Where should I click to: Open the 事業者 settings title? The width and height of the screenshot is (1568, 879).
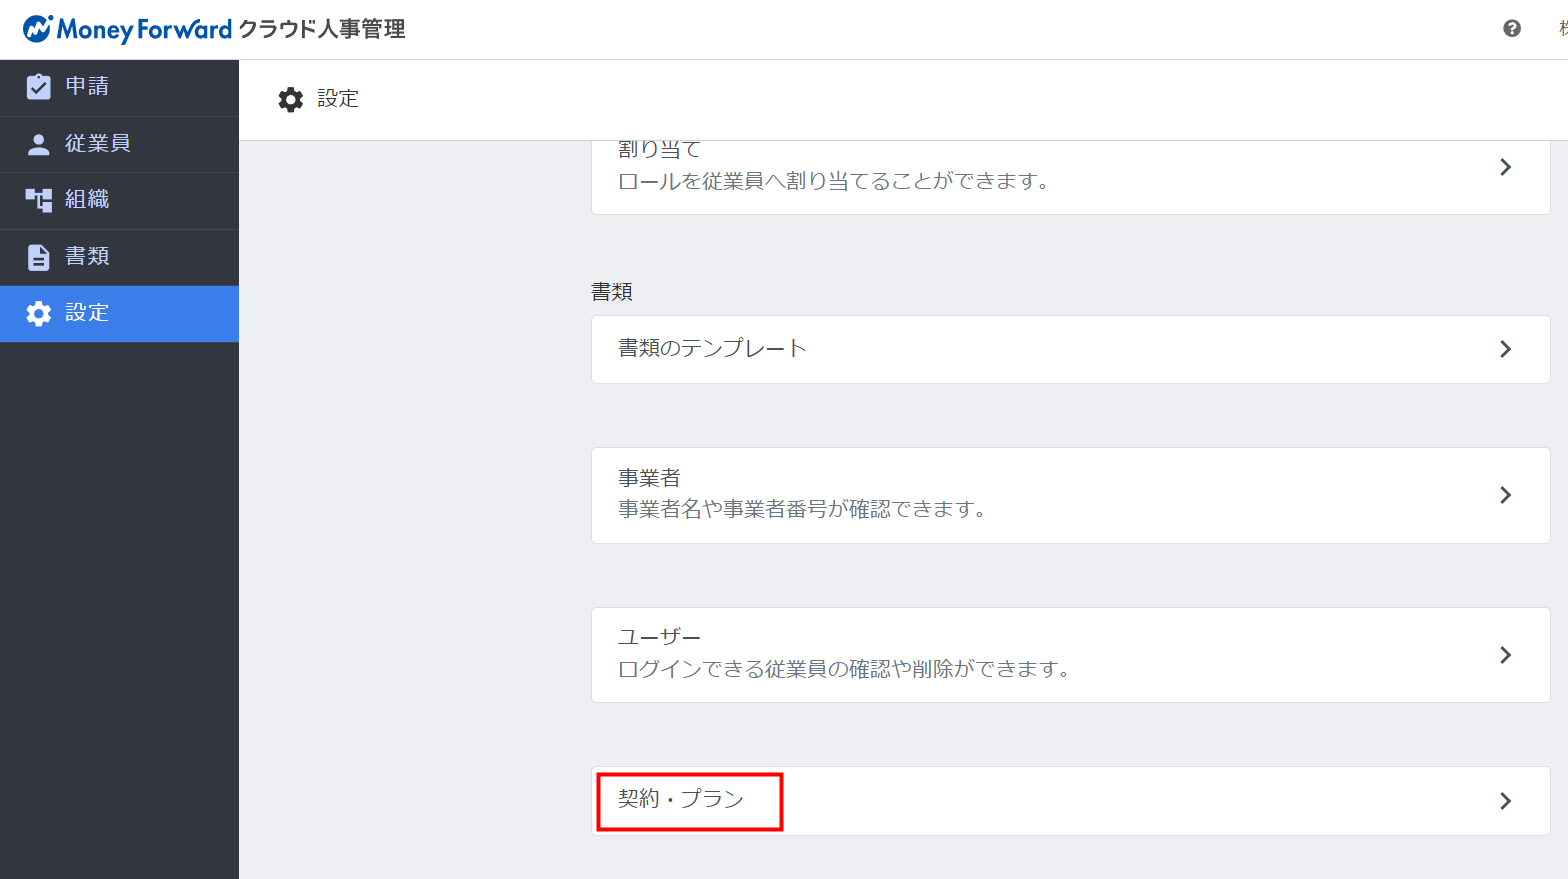(649, 478)
